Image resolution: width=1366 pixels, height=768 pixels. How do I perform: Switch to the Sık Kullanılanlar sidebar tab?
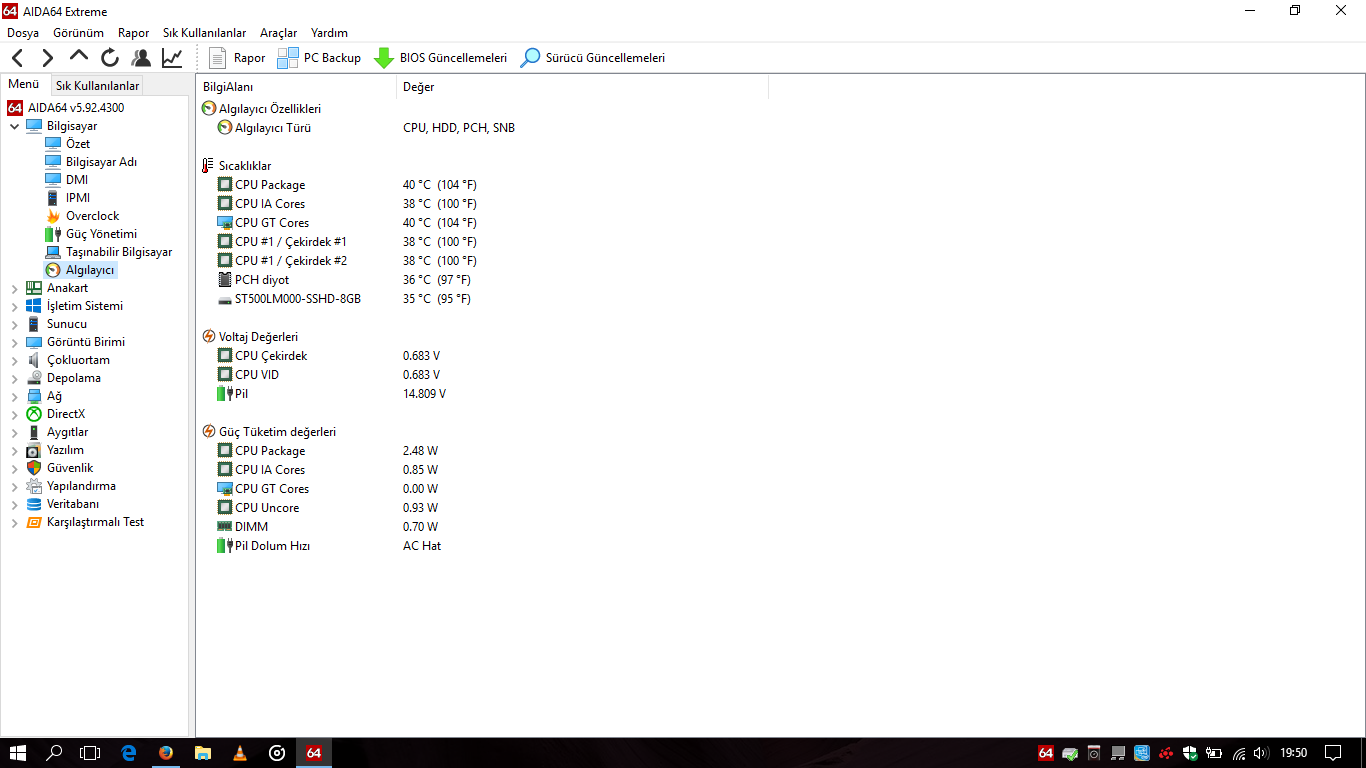tap(97, 86)
